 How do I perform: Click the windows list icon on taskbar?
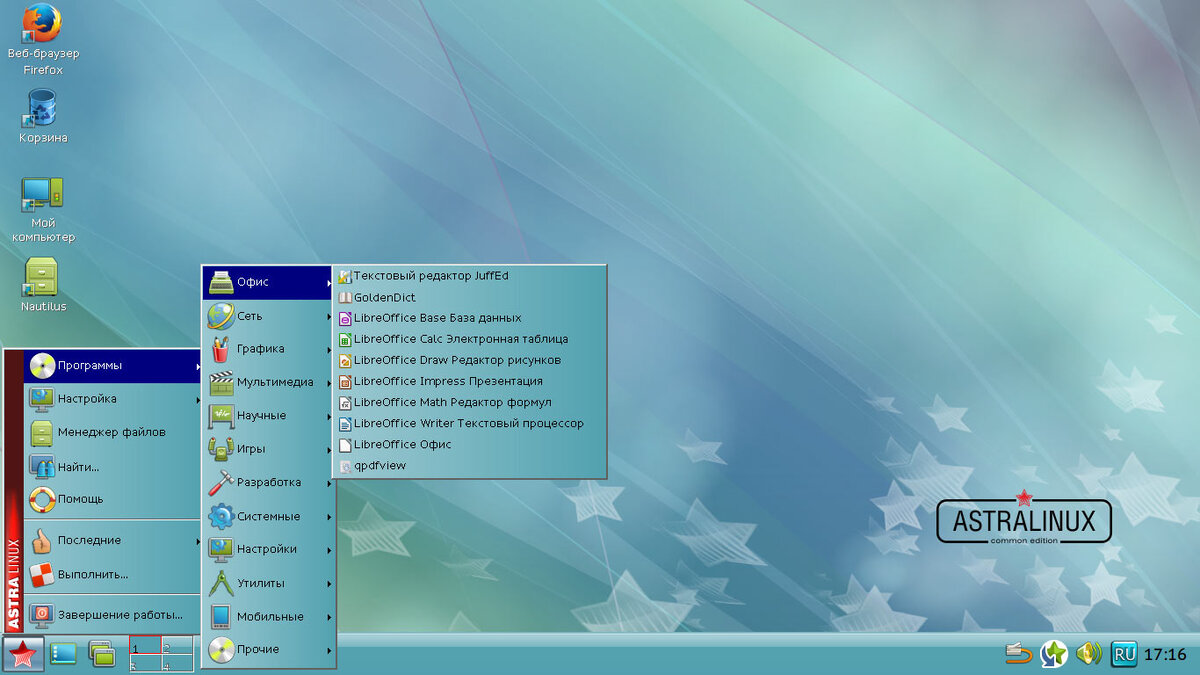click(x=102, y=654)
